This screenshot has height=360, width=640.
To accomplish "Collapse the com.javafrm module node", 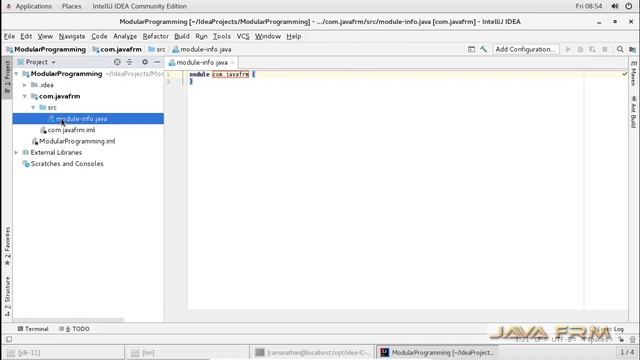I will click(x=25, y=96).
